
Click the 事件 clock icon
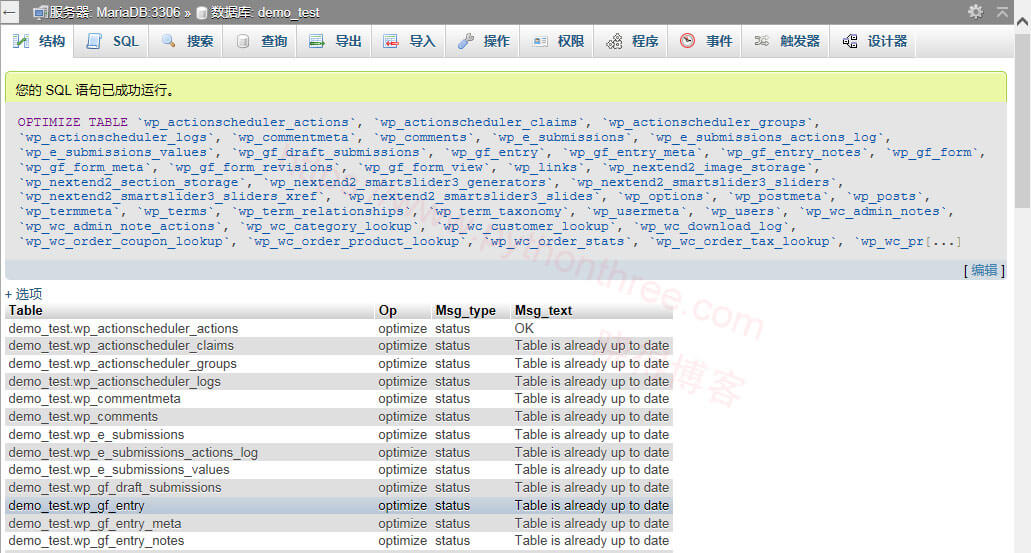[x=687, y=41]
